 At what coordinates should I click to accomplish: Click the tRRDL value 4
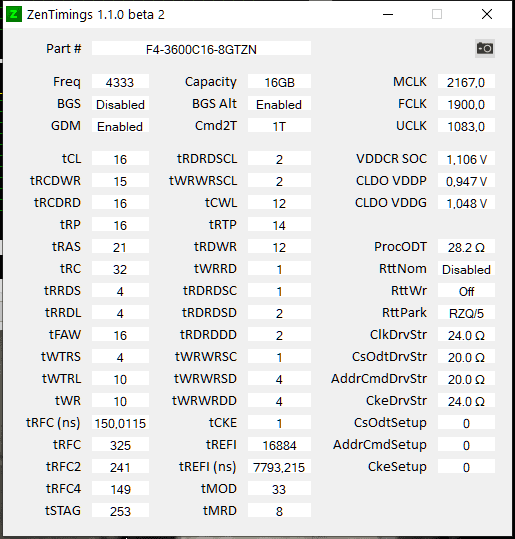tap(120, 312)
